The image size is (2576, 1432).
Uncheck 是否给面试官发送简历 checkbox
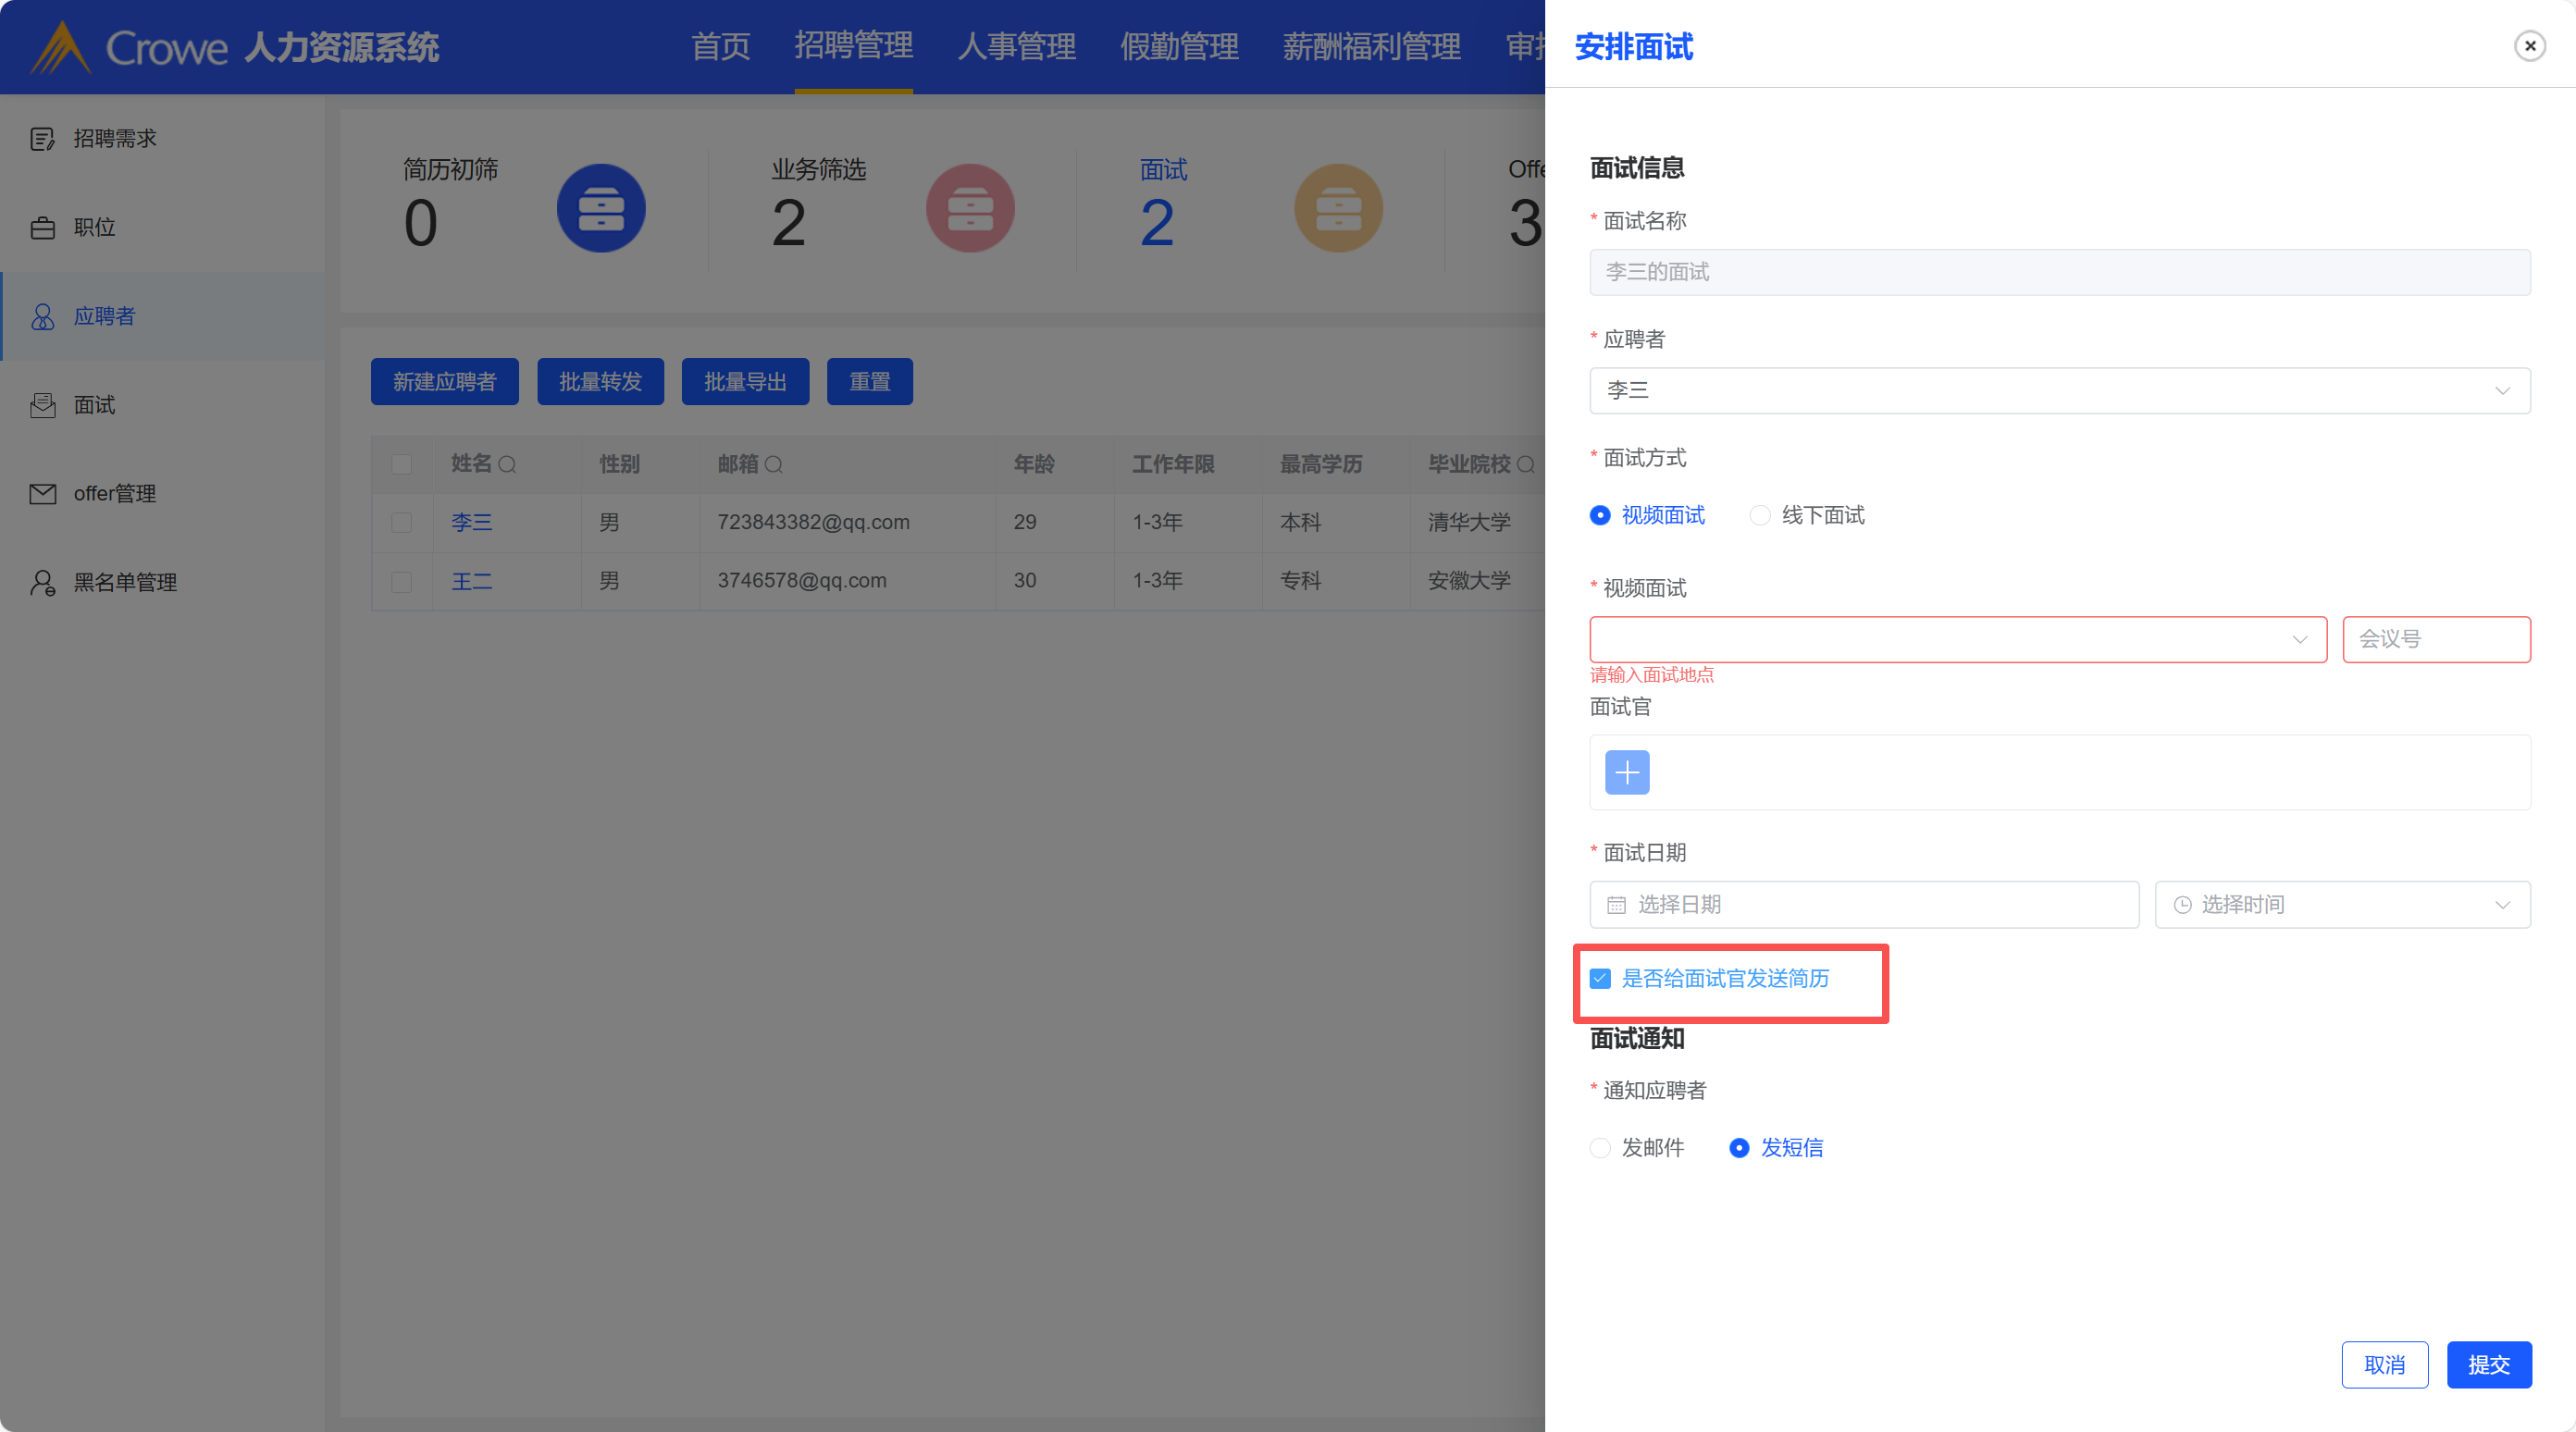tap(1600, 978)
